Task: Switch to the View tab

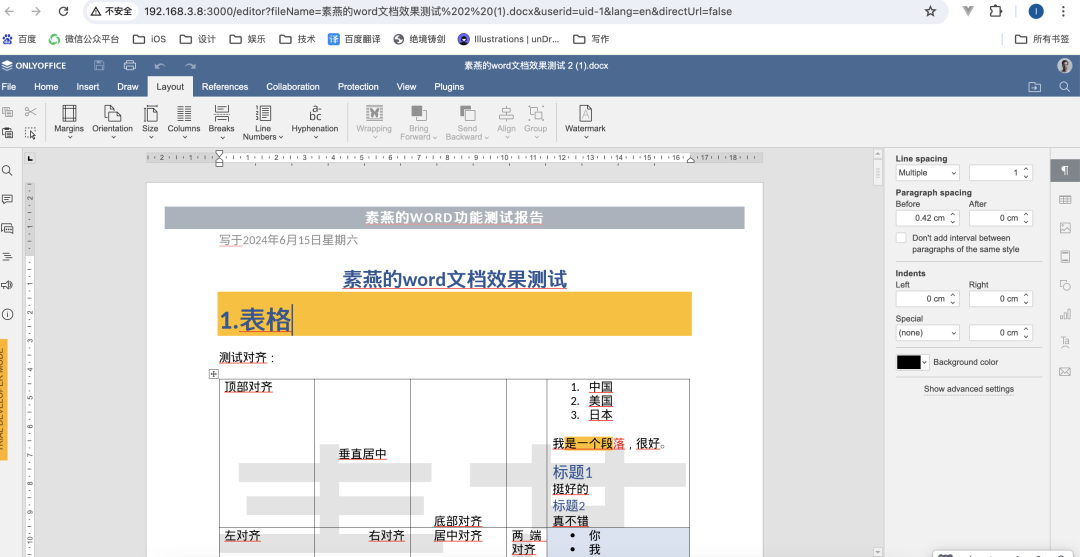Action: [x=406, y=87]
